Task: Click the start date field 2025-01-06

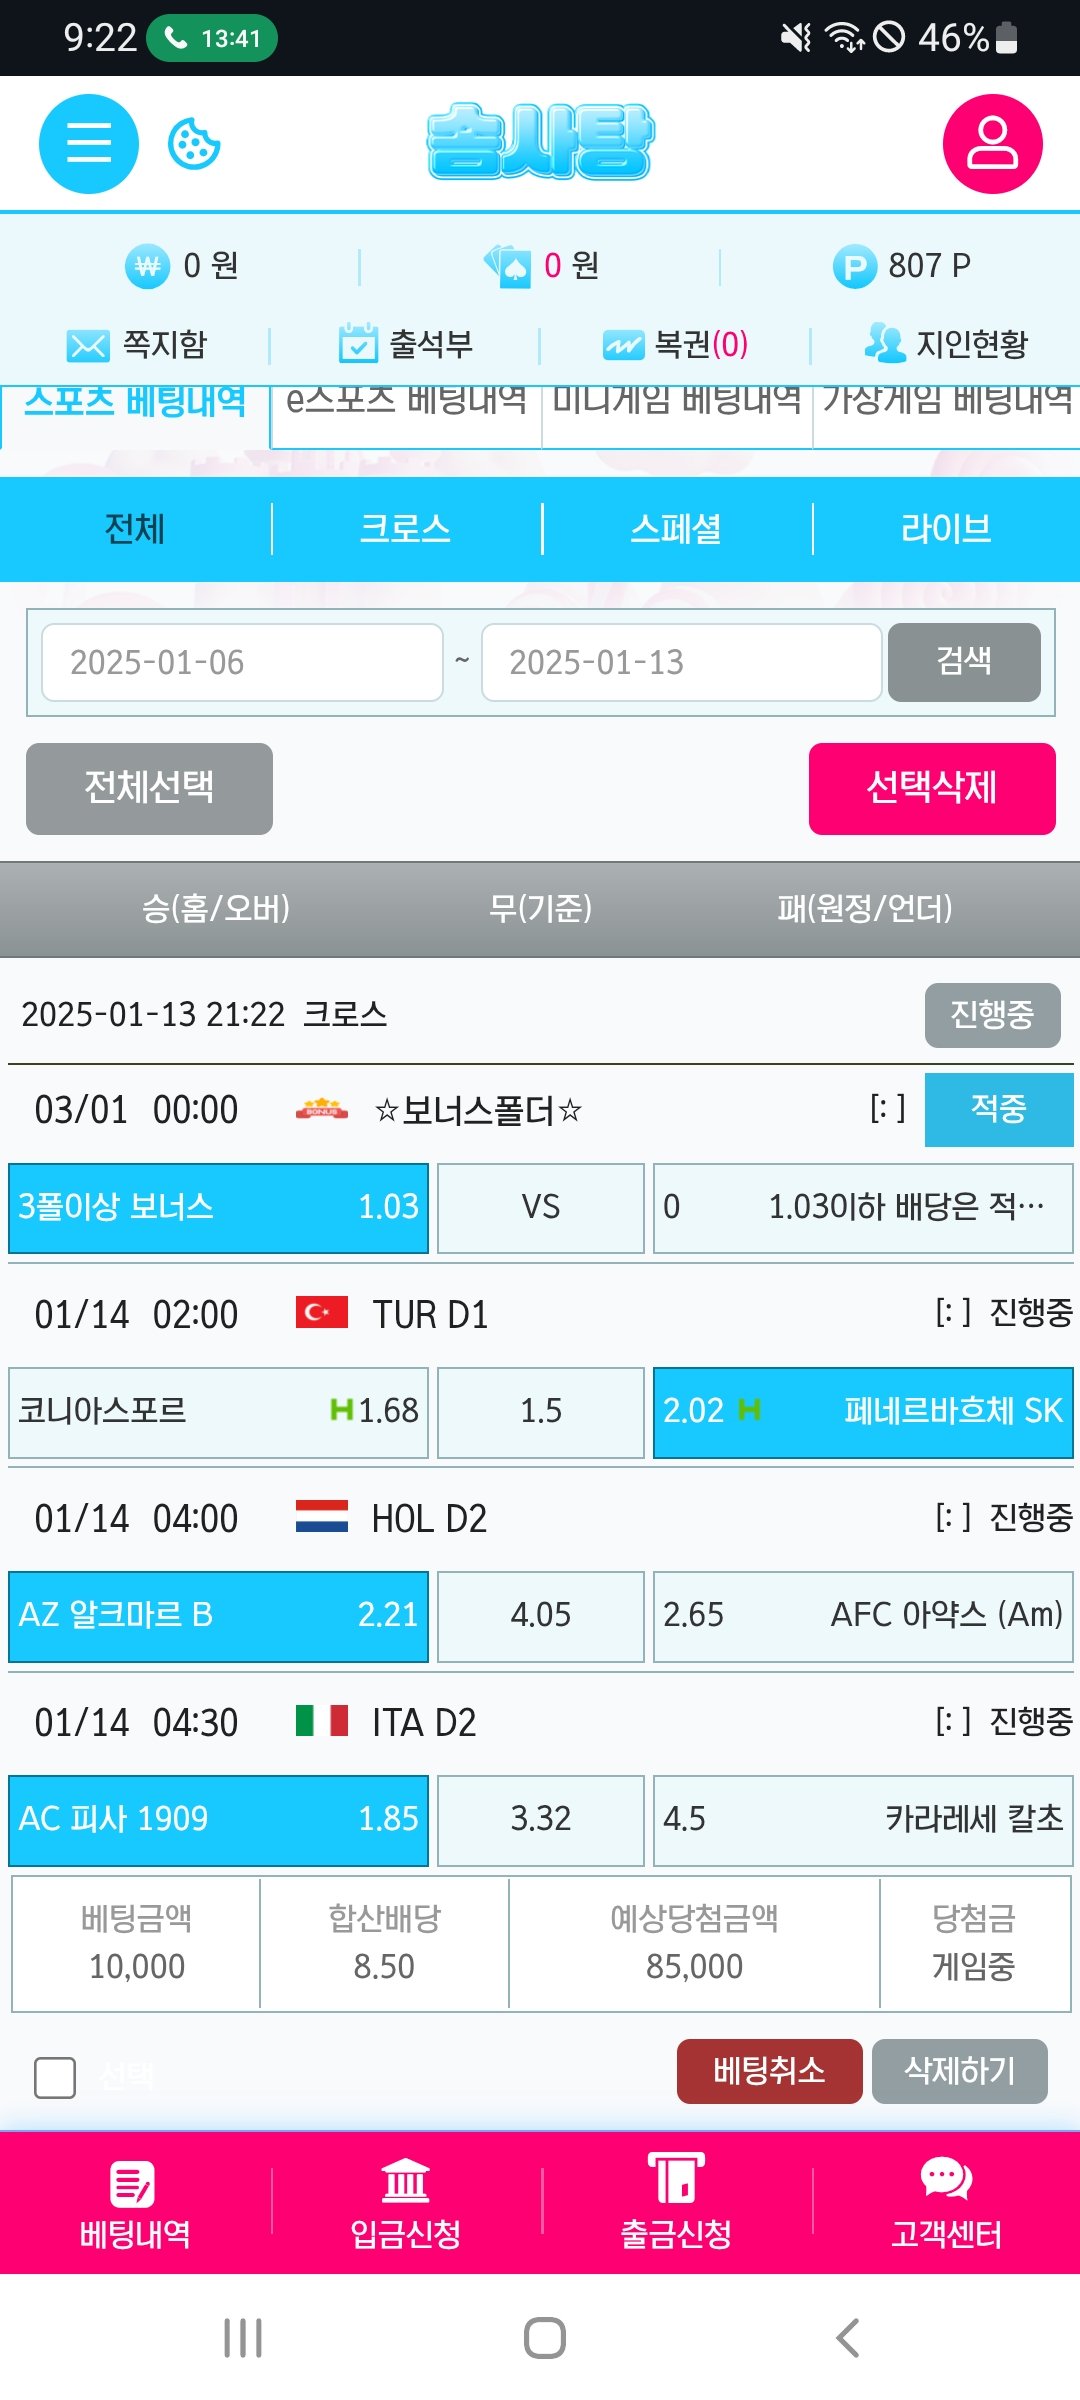Action: click(242, 662)
